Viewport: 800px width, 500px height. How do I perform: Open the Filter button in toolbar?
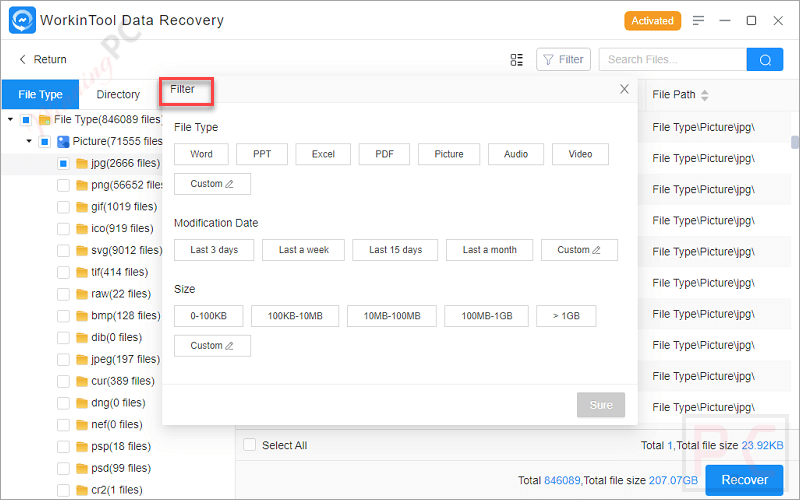point(563,60)
